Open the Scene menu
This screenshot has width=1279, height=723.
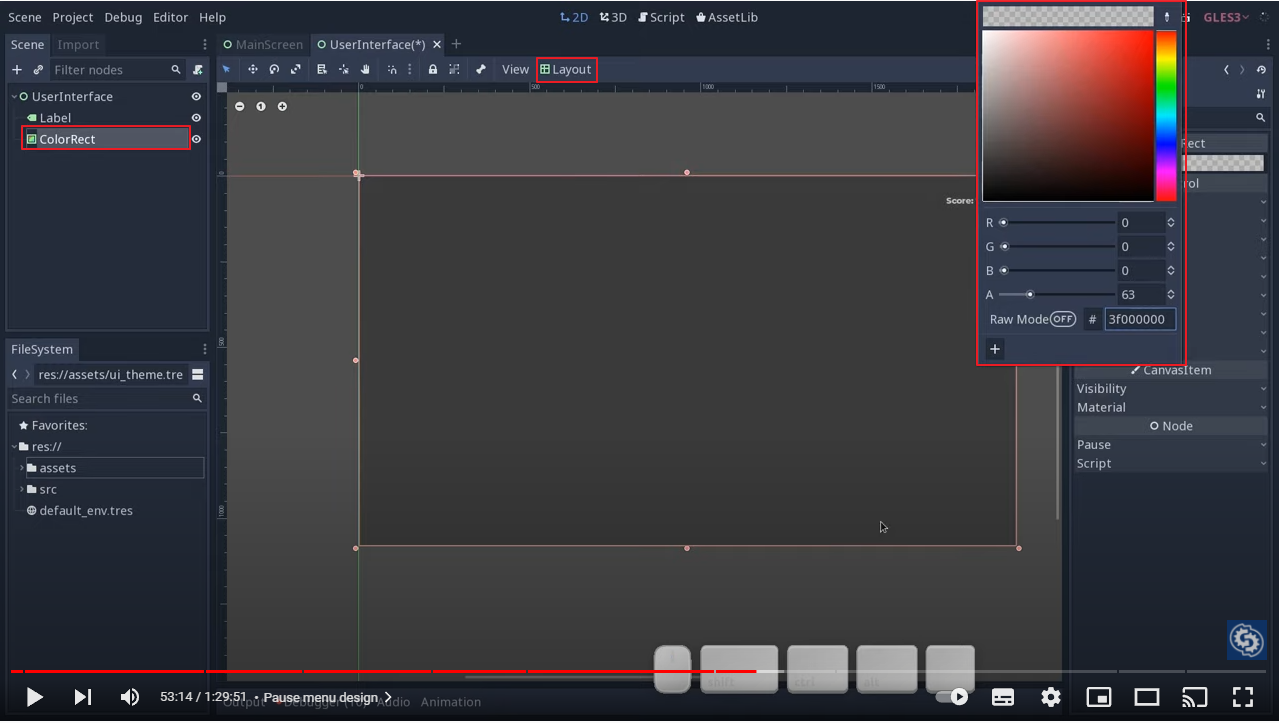pos(25,17)
